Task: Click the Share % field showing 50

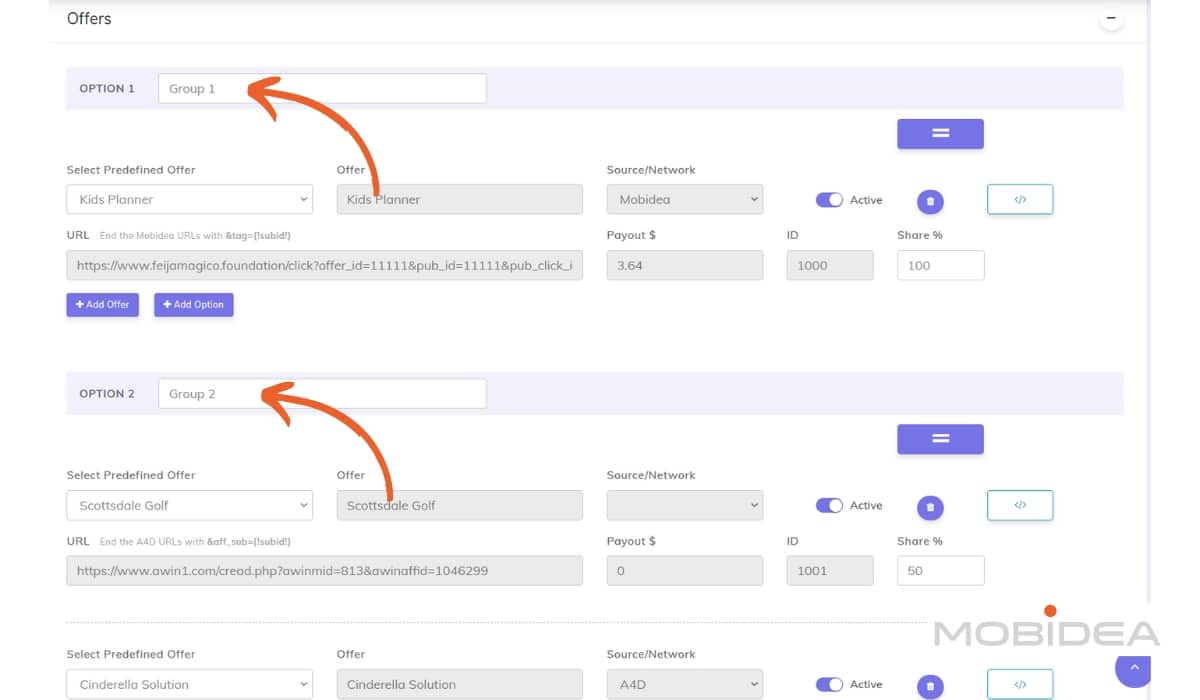Action: (x=941, y=571)
